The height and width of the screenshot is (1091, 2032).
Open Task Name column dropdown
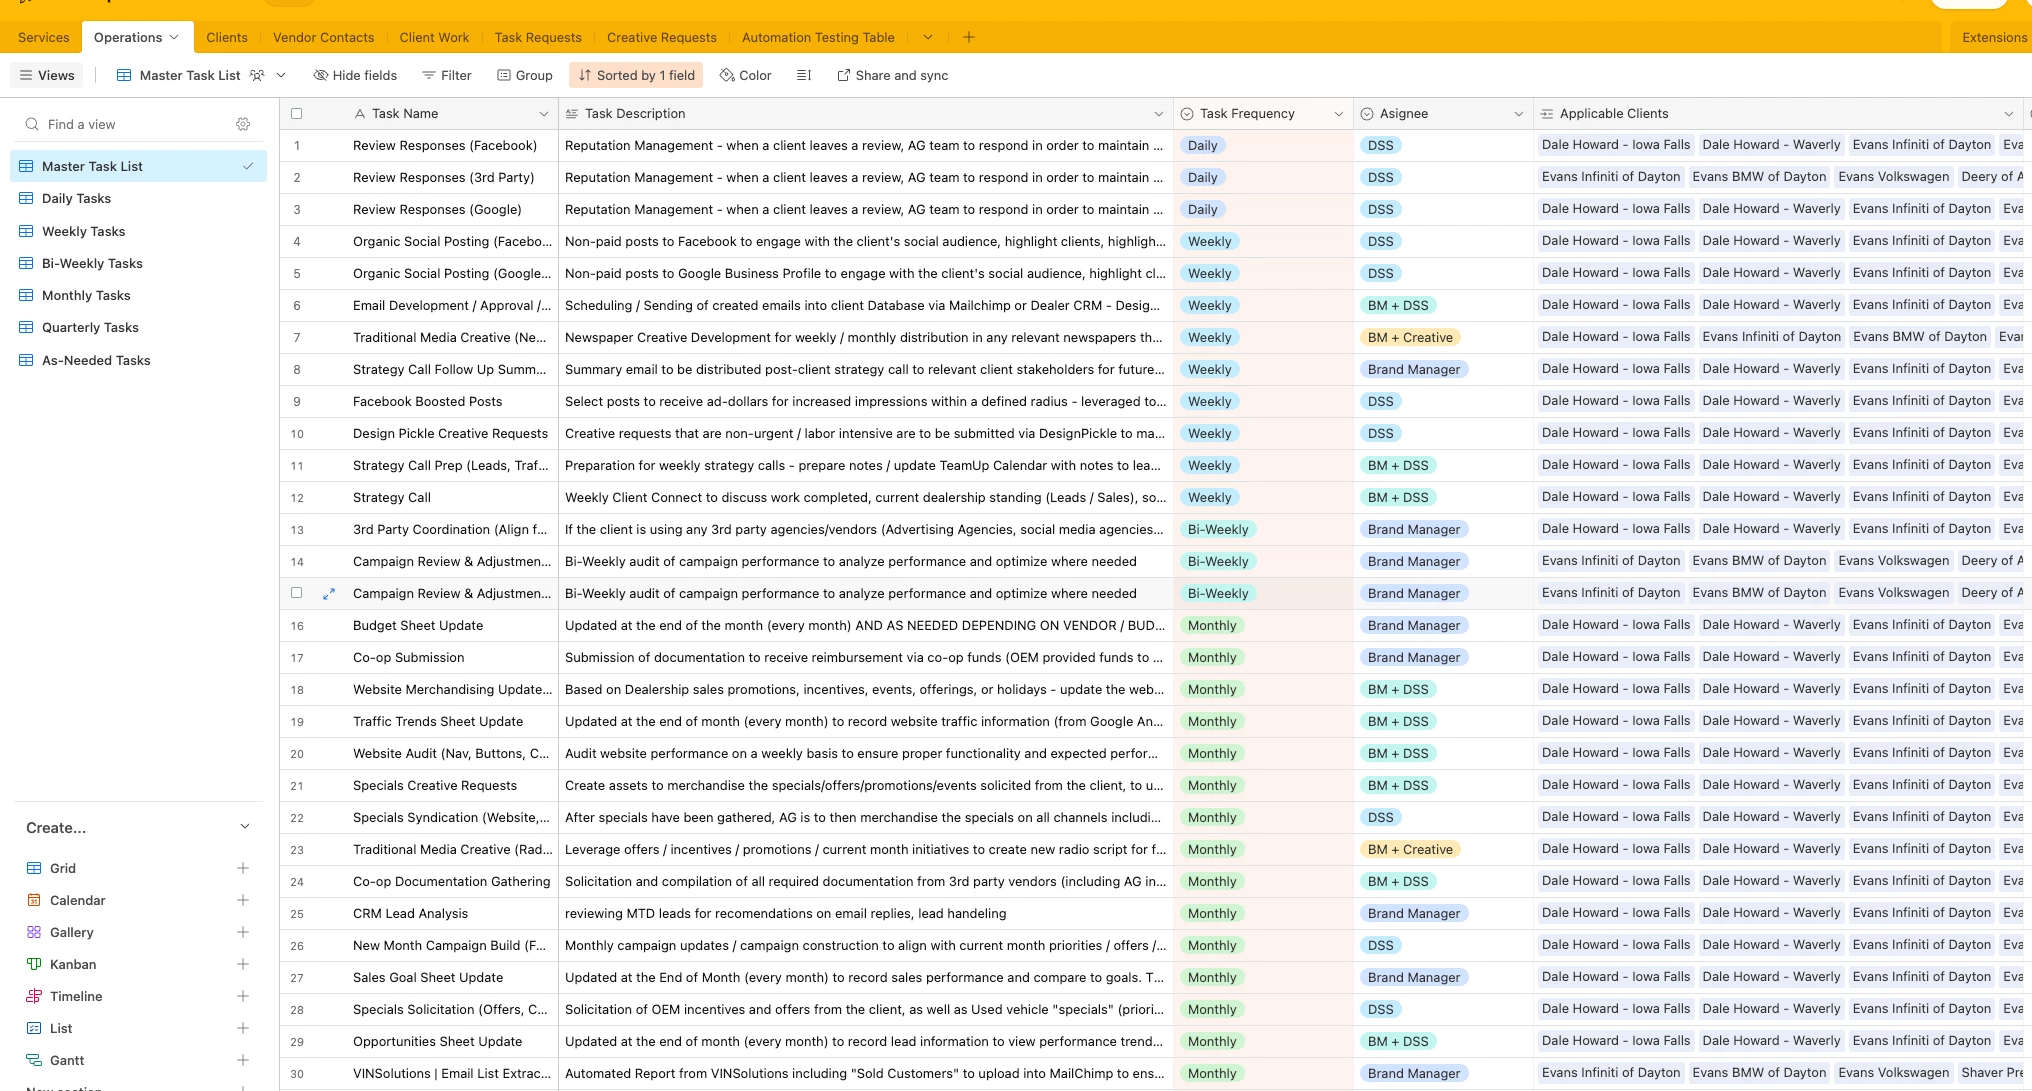[x=544, y=114]
